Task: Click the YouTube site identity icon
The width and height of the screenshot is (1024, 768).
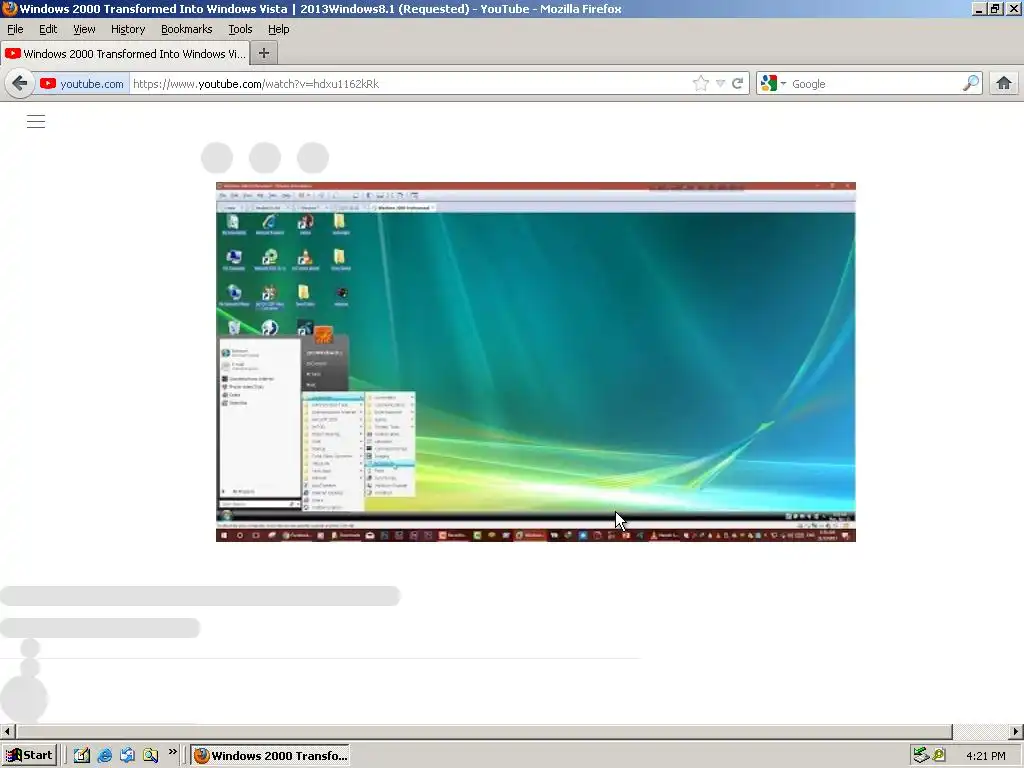Action: pyautogui.click(x=48, y=84)
